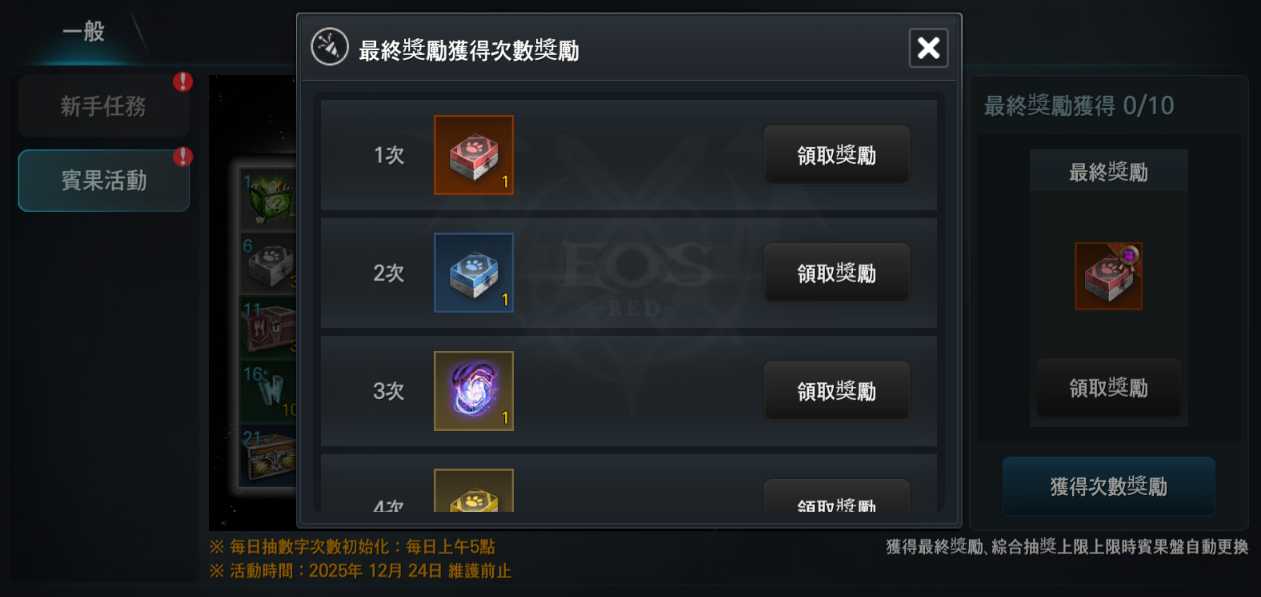The height and width of the screenshot is (597, 1261).
Task: Claim the 1次 reward with 領取獎勵
Action: pos(837,155)
